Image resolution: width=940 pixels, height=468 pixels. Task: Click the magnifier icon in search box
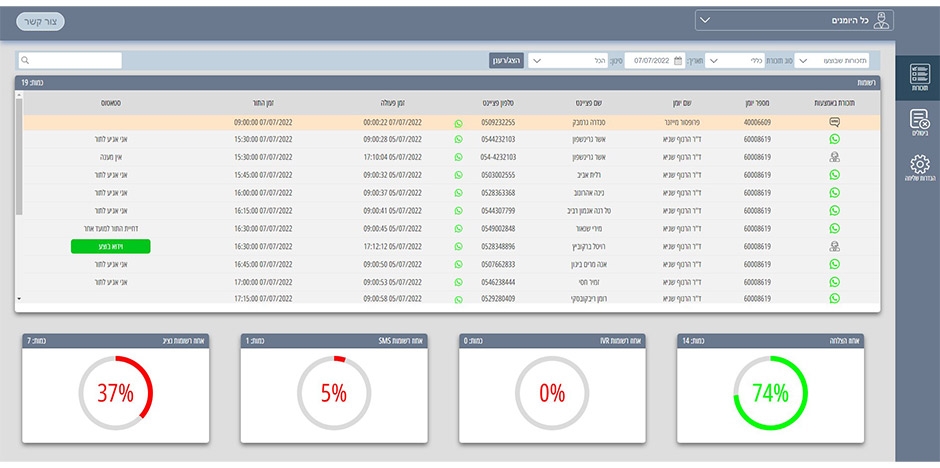click(x=26, y=61)
